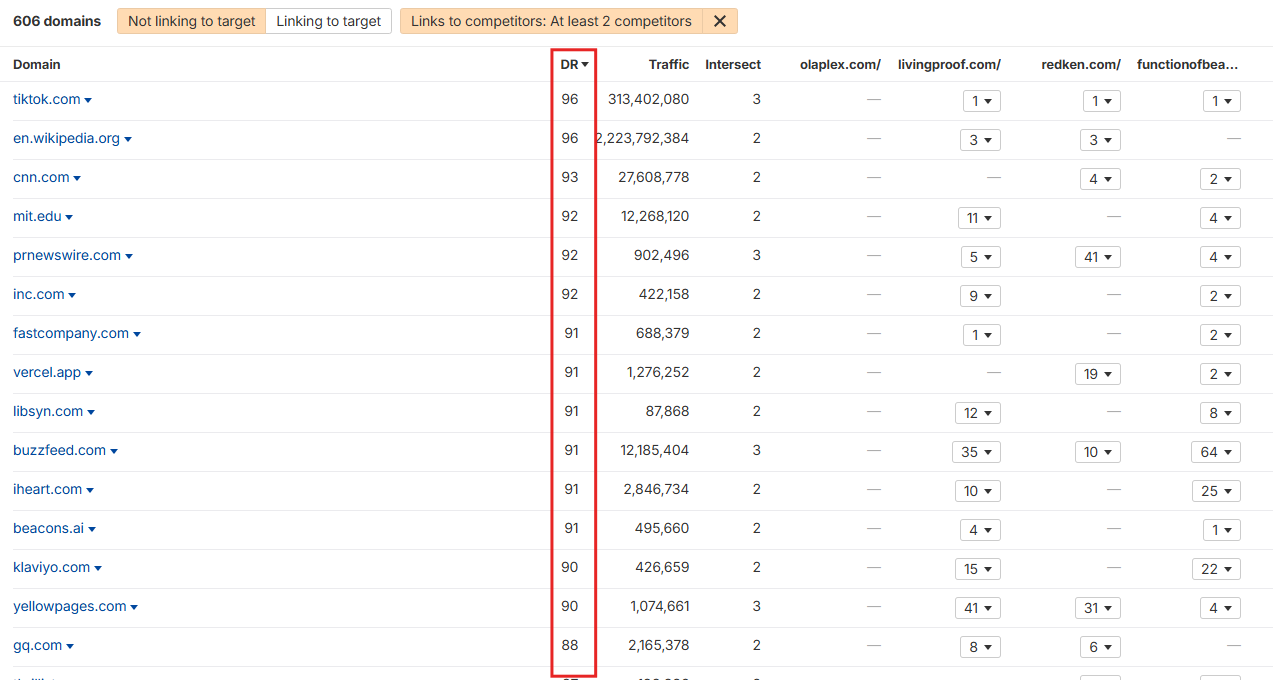
Task: Expand cnn.com redken 4 links
Action: 1101,179
